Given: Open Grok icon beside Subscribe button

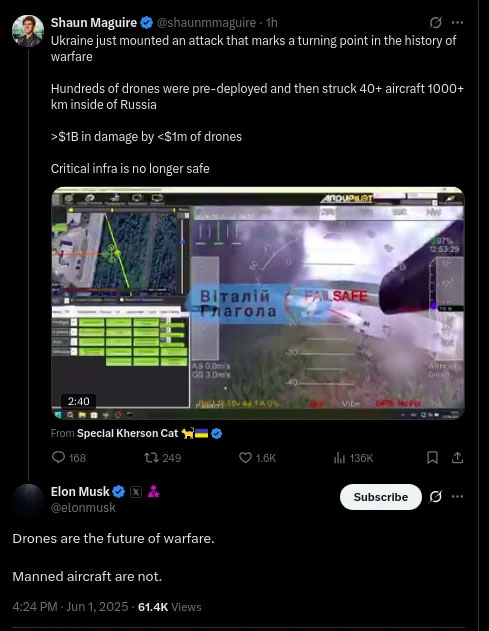Looking at the screenshot, I should [x=435, y=497].
